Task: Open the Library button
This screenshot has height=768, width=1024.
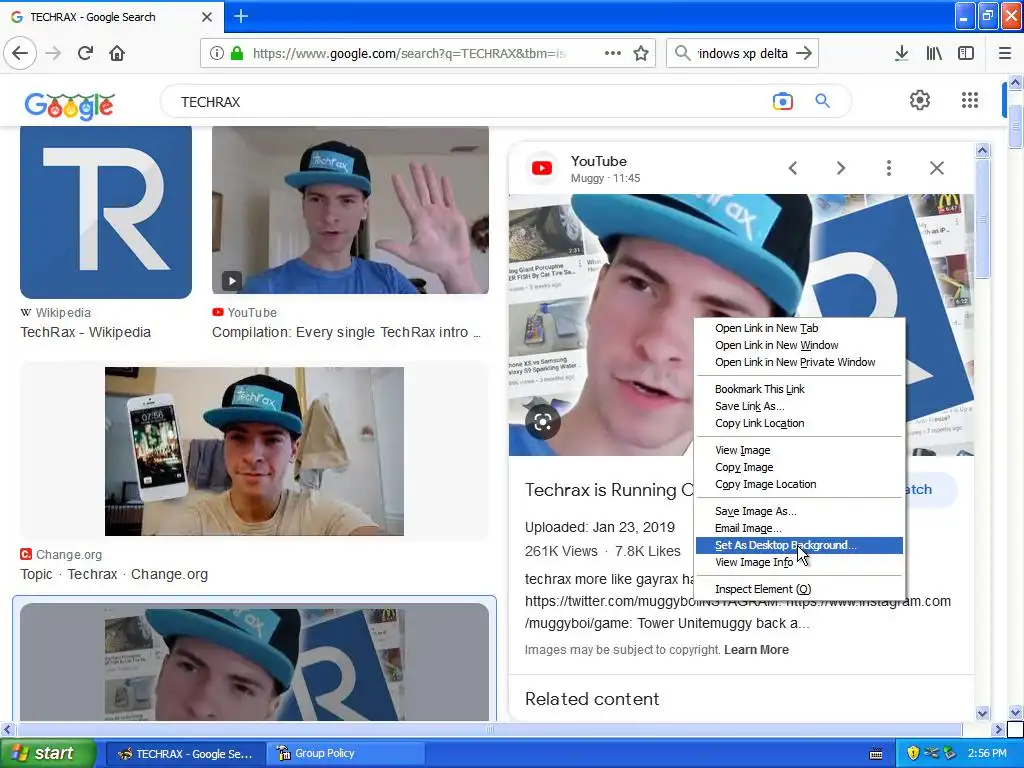Action: [x=934, y=53]
